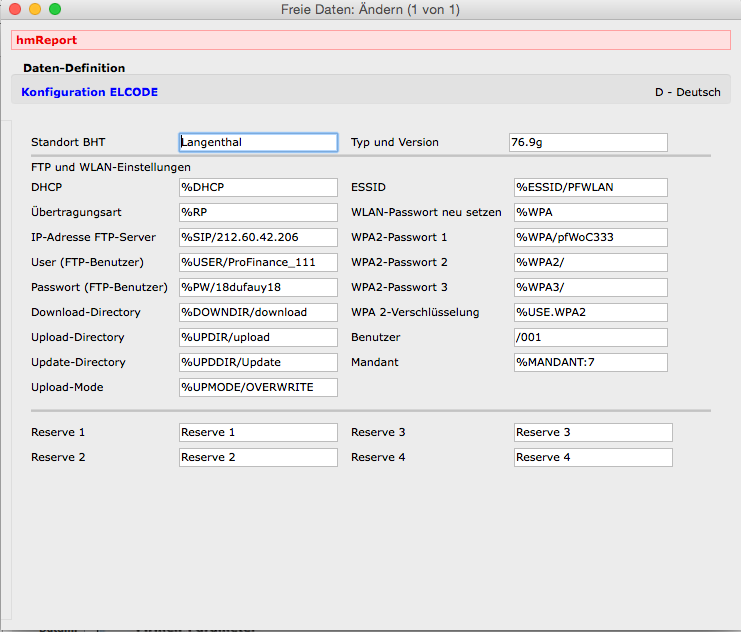Click the Passwort (FTP-Benutzer) field
Image resolution: width=741 pixels, height=632 pixels.
pyautogui.click(x=258, y=287)
